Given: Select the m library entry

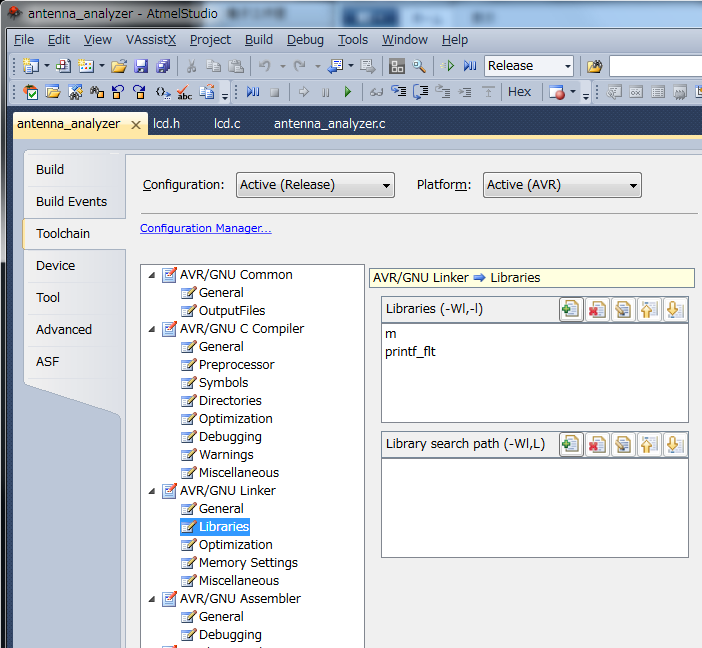Looking at the screenshot, I should 390,334.
